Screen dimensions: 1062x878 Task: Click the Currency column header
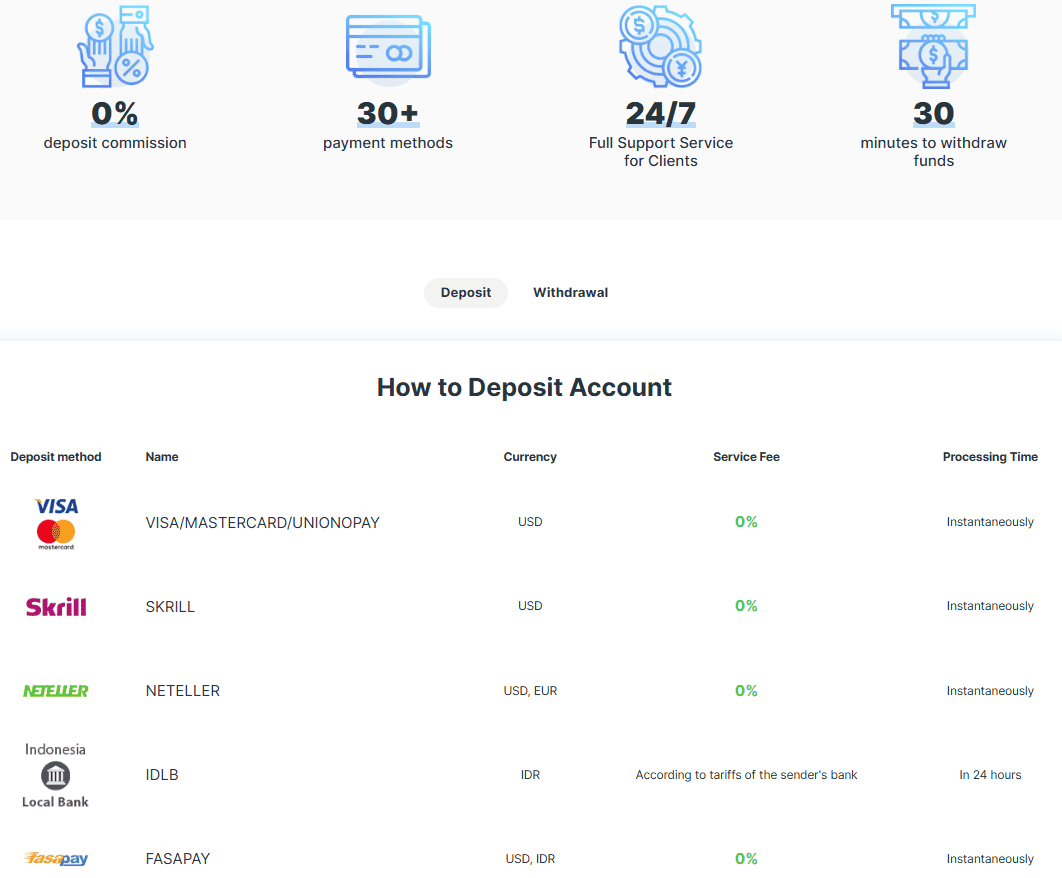530,457
